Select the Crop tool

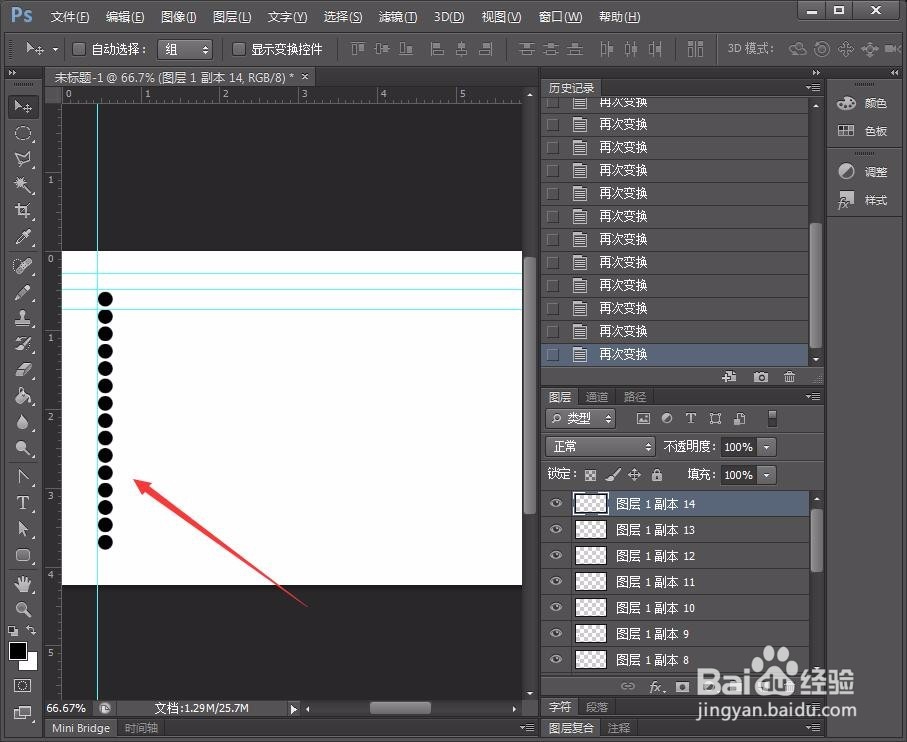[23, 211]
